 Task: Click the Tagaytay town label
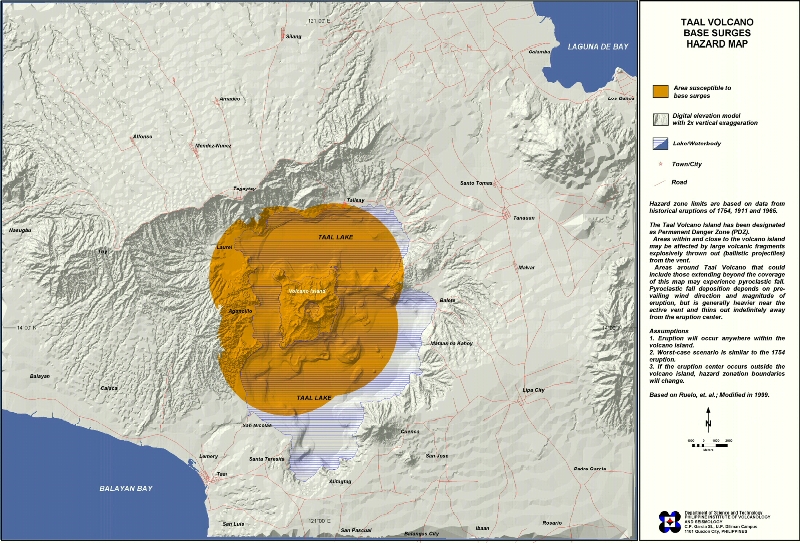pos(244,188)
